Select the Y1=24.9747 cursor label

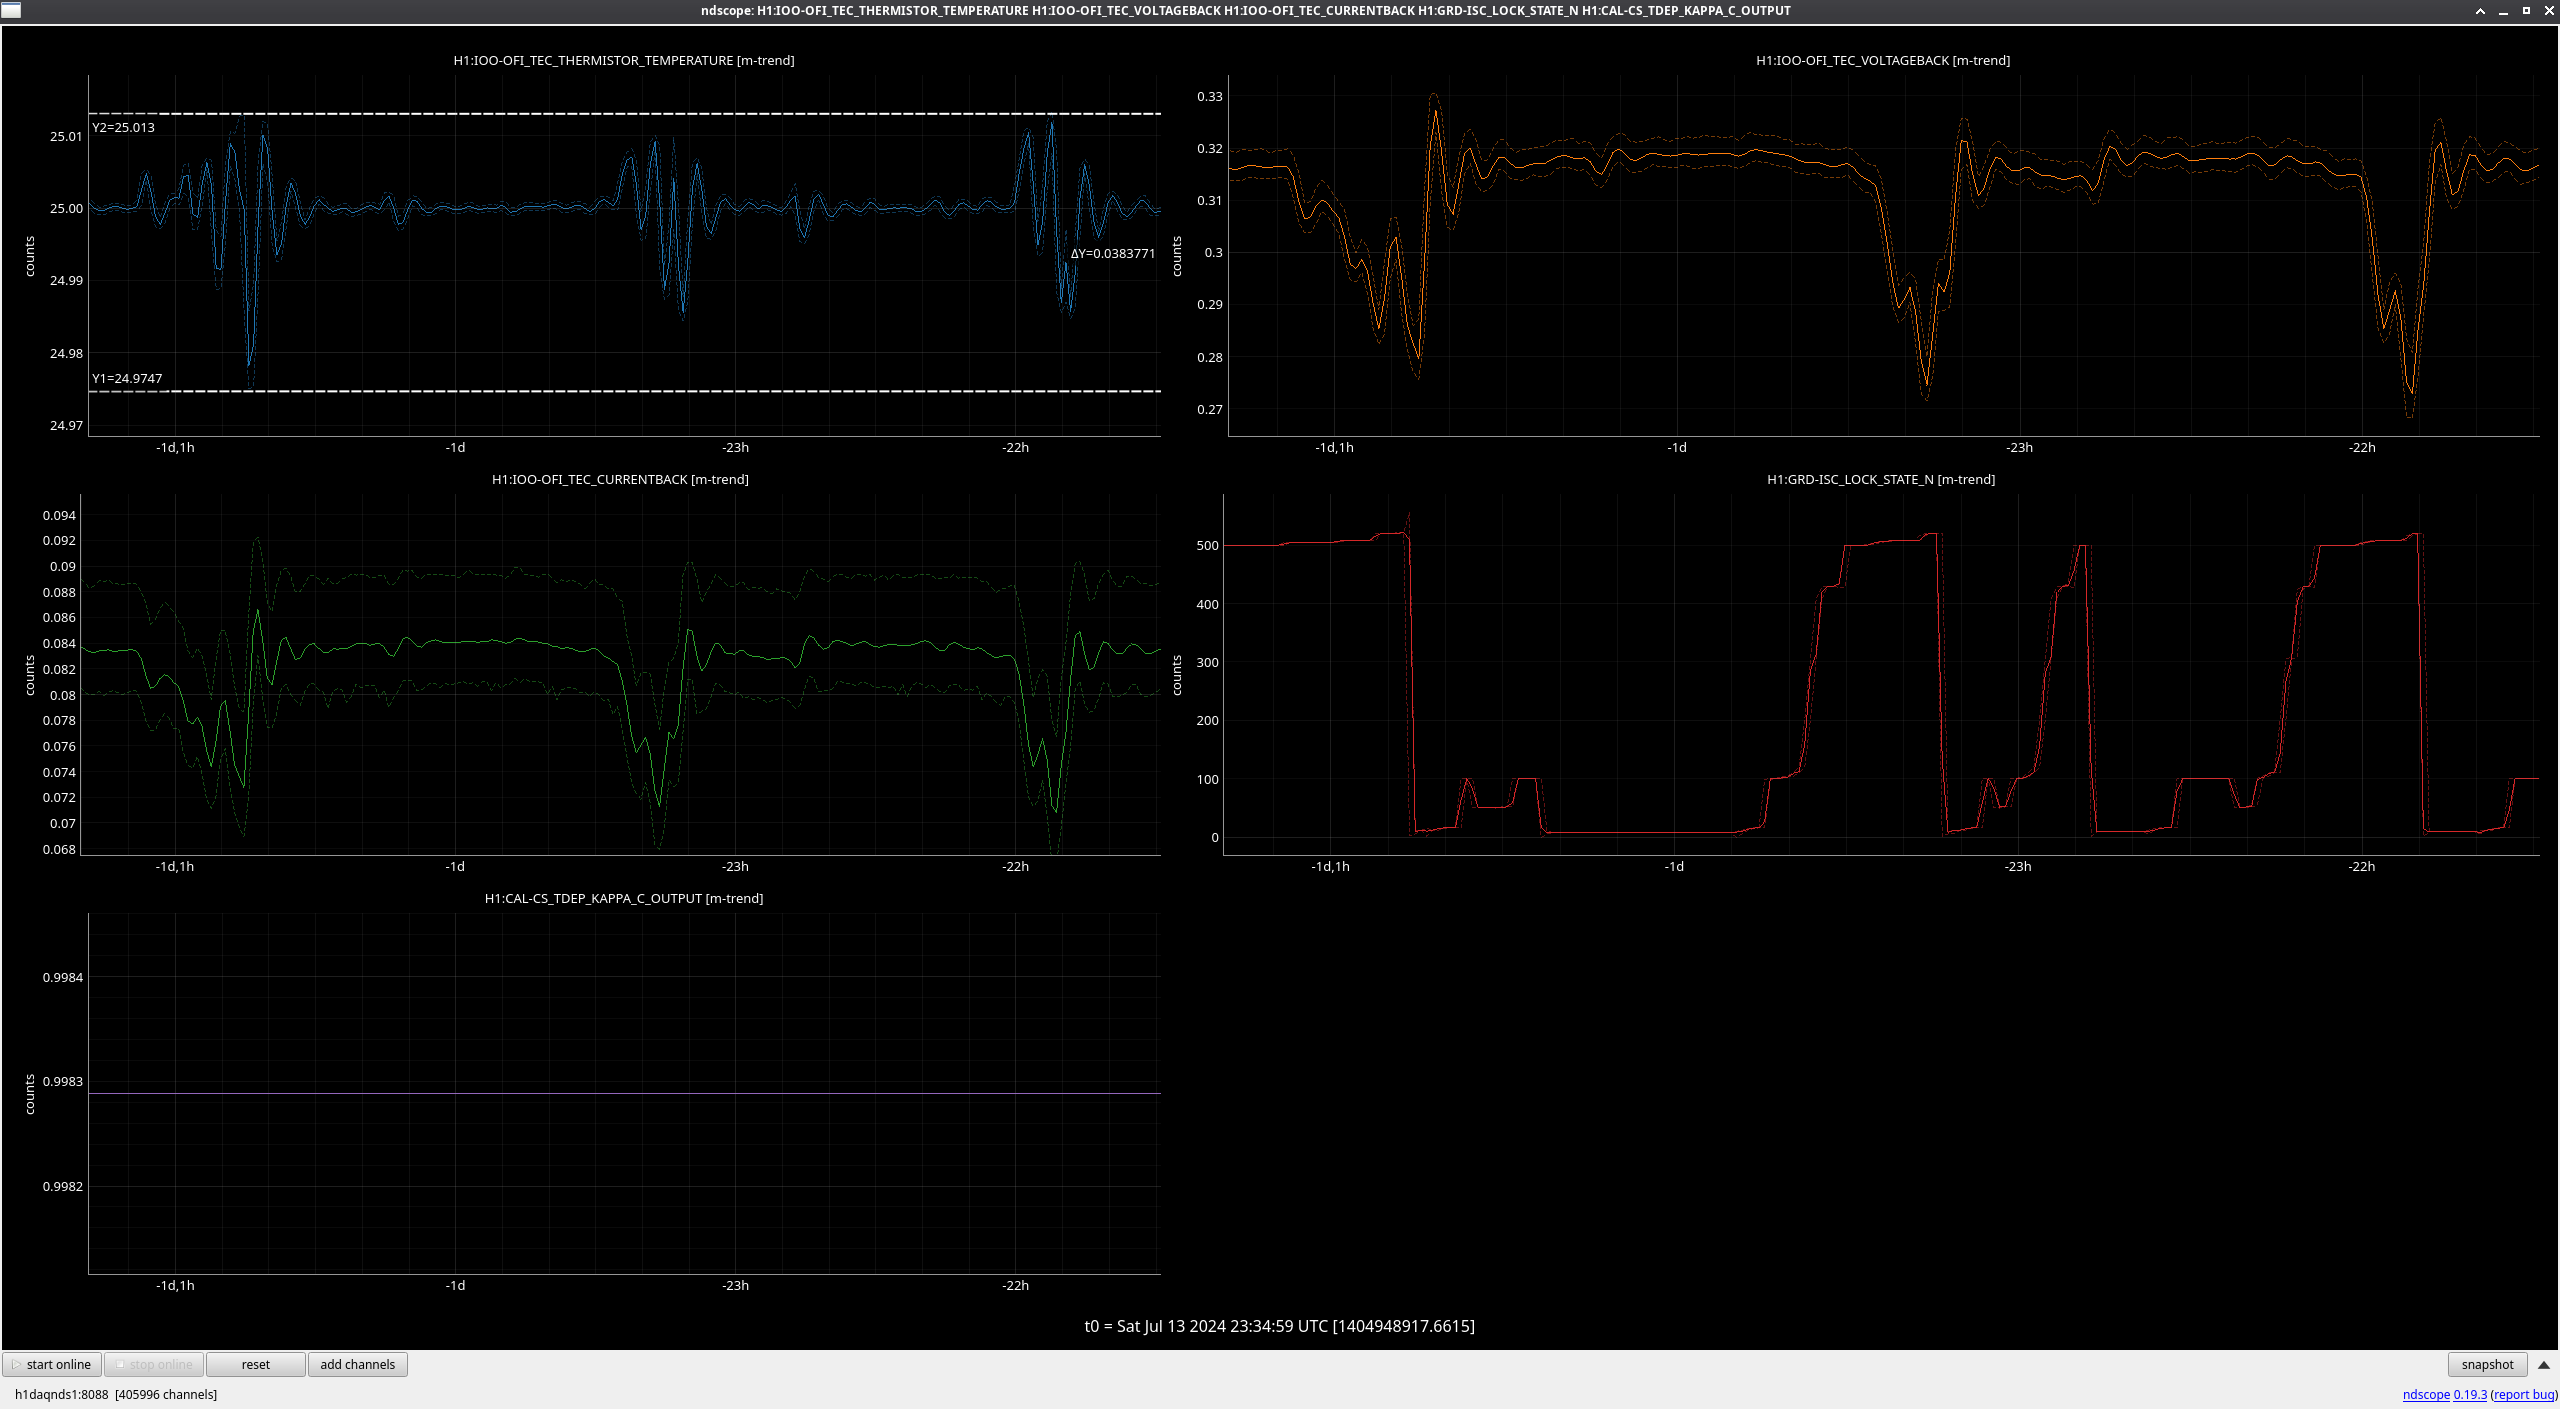(127, 379)
